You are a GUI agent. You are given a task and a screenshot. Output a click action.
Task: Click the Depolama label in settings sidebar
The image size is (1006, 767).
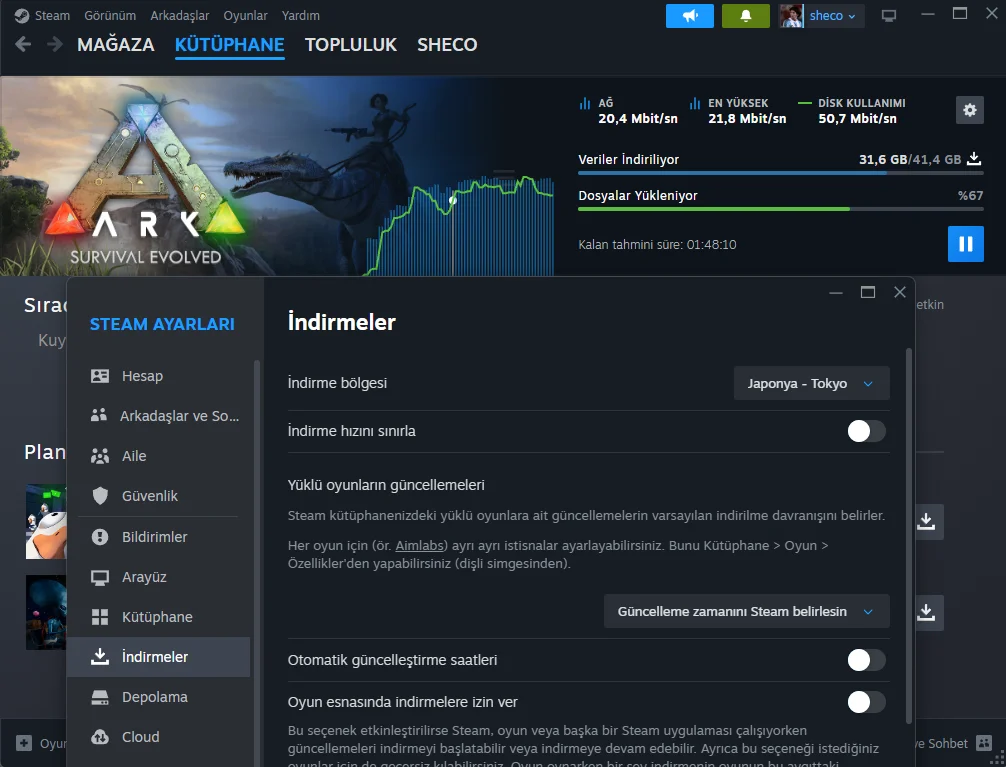point(155,697)
